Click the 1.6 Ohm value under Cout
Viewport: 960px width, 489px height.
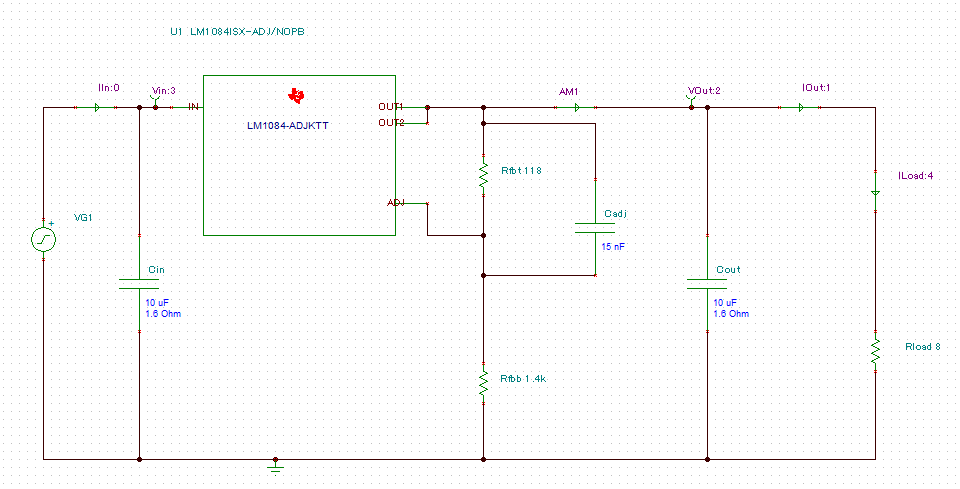pyautogui.click(x=731, y=313)
